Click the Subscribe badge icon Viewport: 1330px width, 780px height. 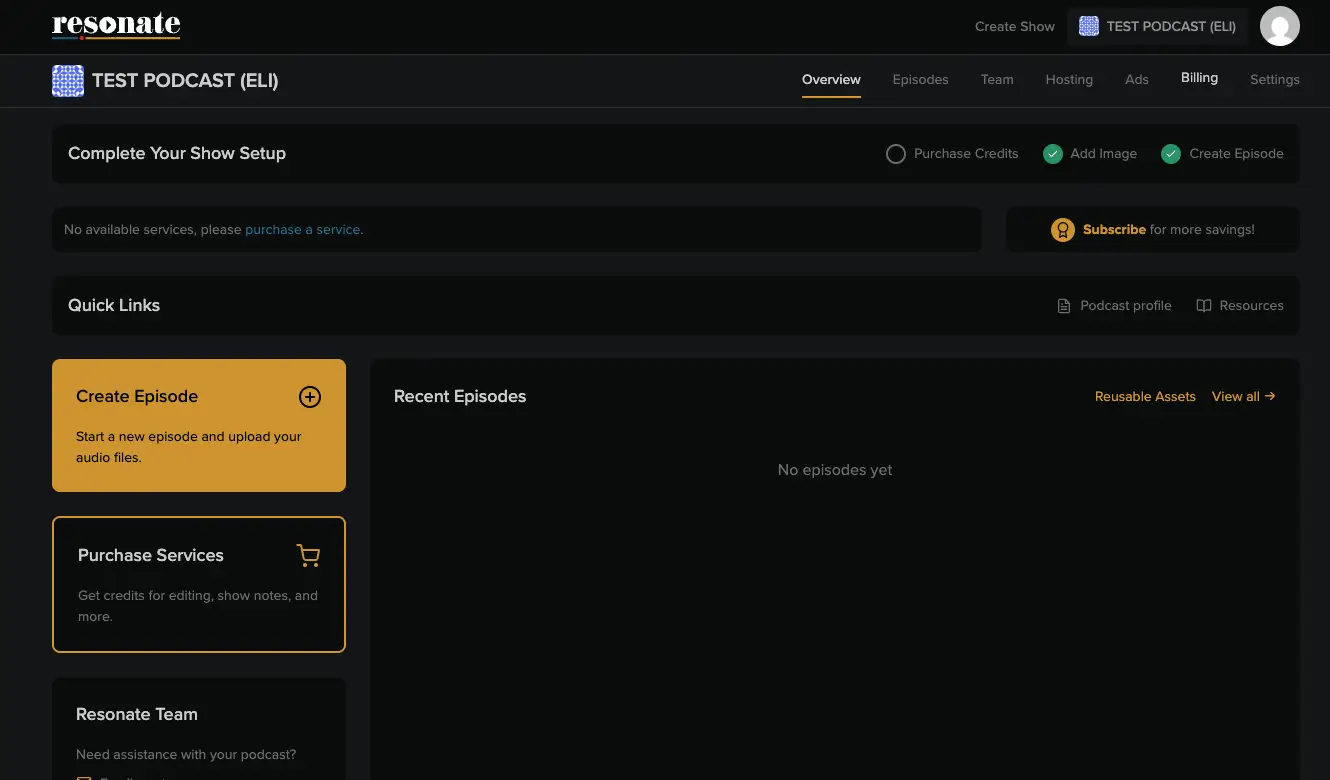[x=1062, y=229]
